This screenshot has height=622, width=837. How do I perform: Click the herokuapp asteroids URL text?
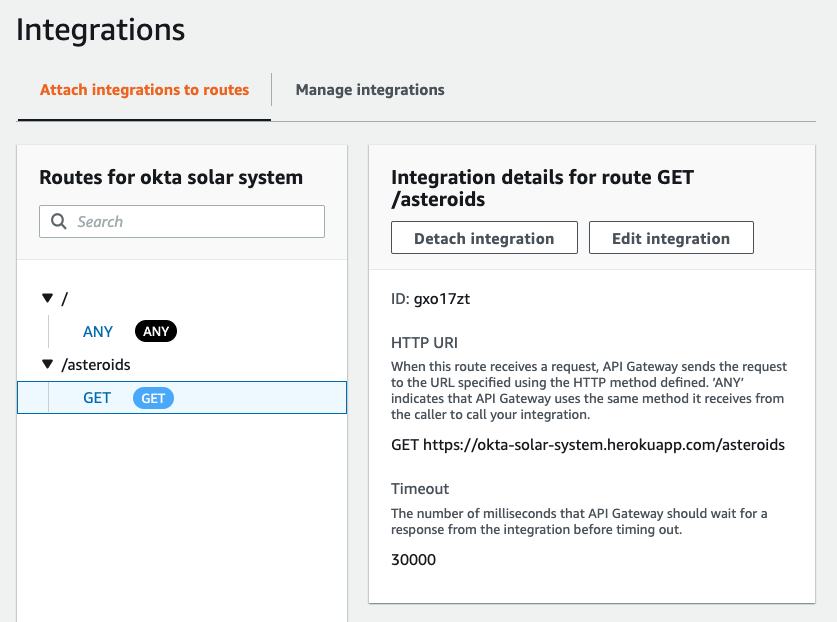coord(604,445)
